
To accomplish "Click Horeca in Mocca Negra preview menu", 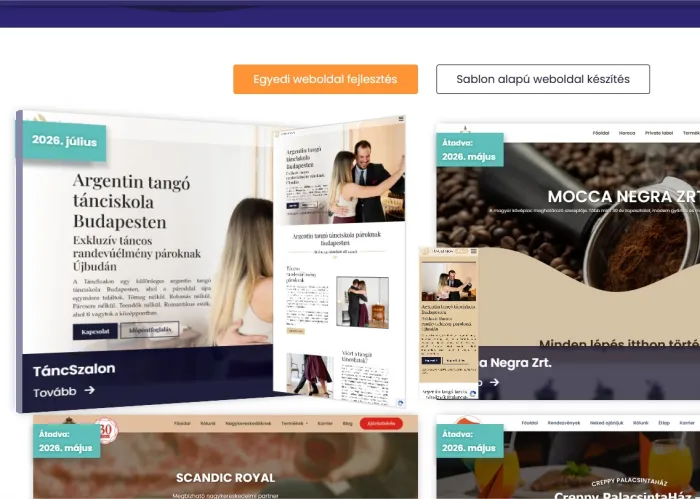I will click(x=627, y=133).
